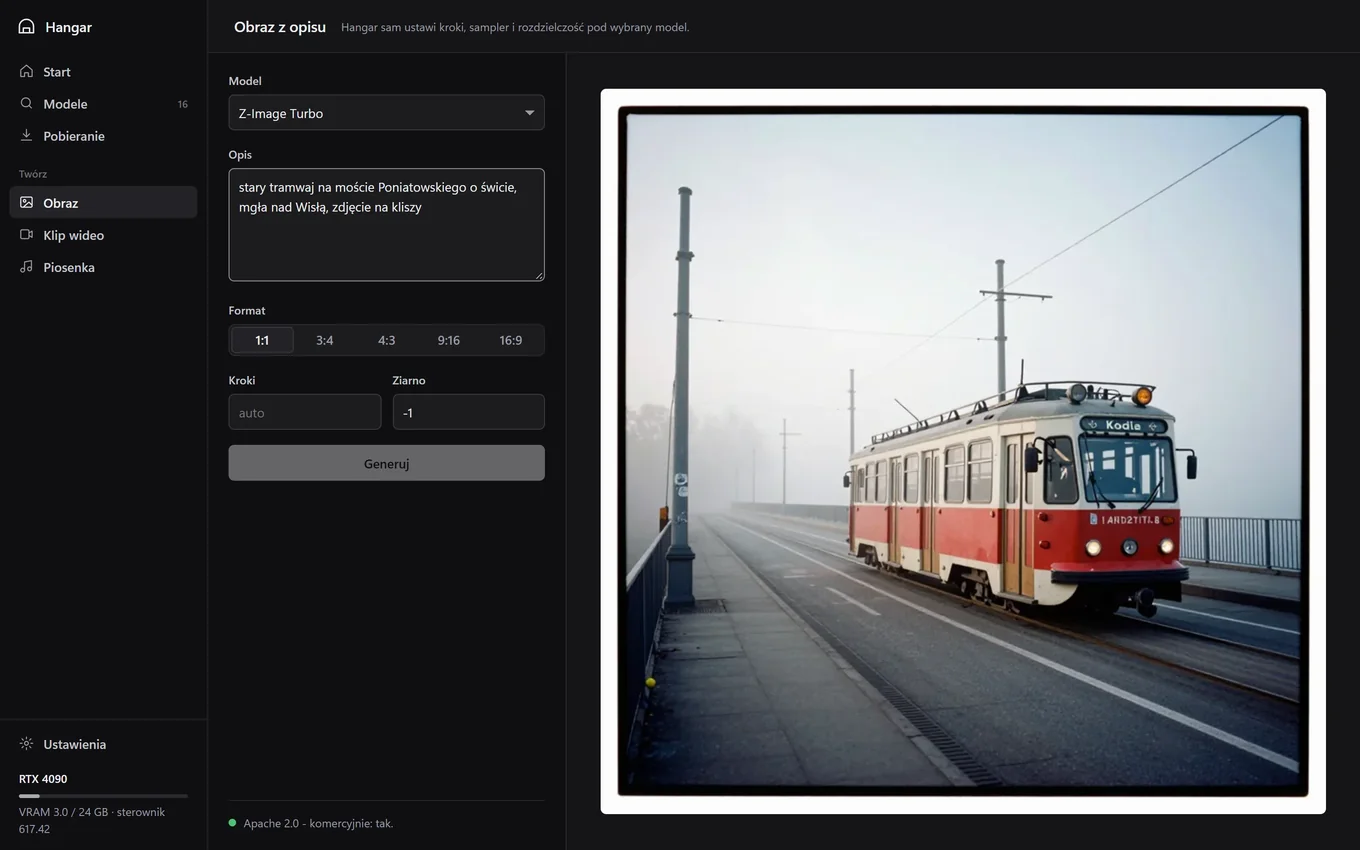Image resolution: width=1360 pixels, height=850 pixels.
Task: Pick the 16:9 format option
Action: [510, 340]
